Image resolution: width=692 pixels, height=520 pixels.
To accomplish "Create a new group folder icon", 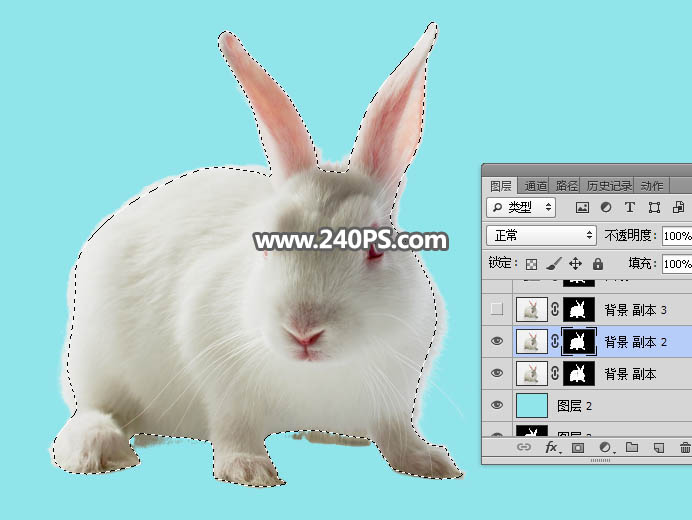I will tap(632, 447).
